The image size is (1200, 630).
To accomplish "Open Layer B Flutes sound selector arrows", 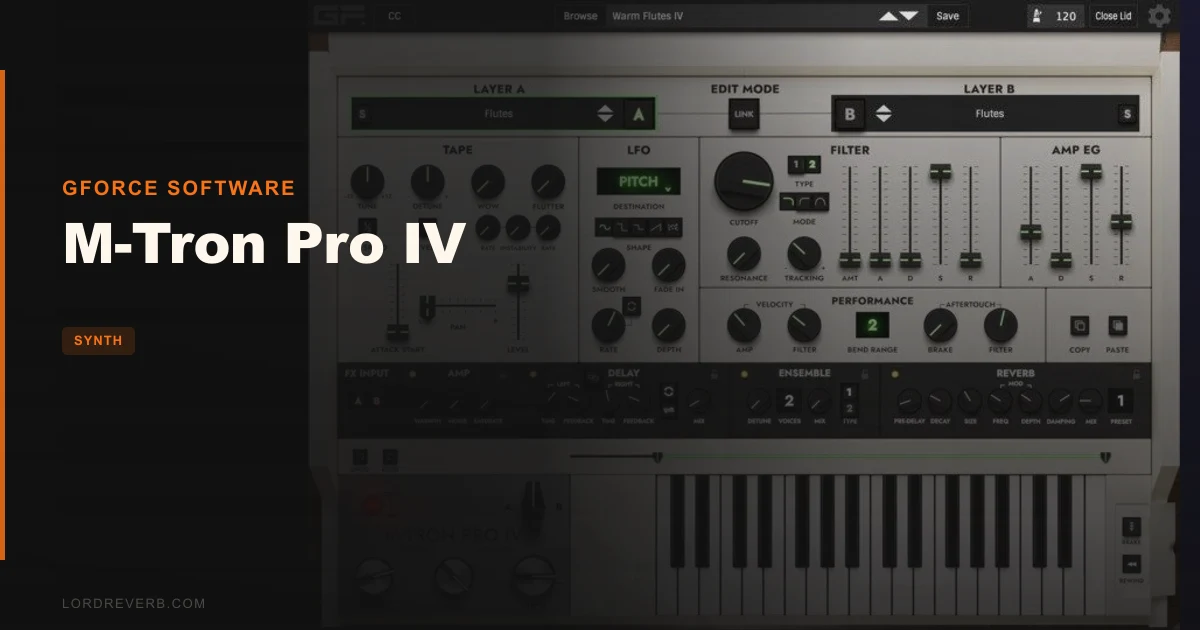I will coord(883,114).
